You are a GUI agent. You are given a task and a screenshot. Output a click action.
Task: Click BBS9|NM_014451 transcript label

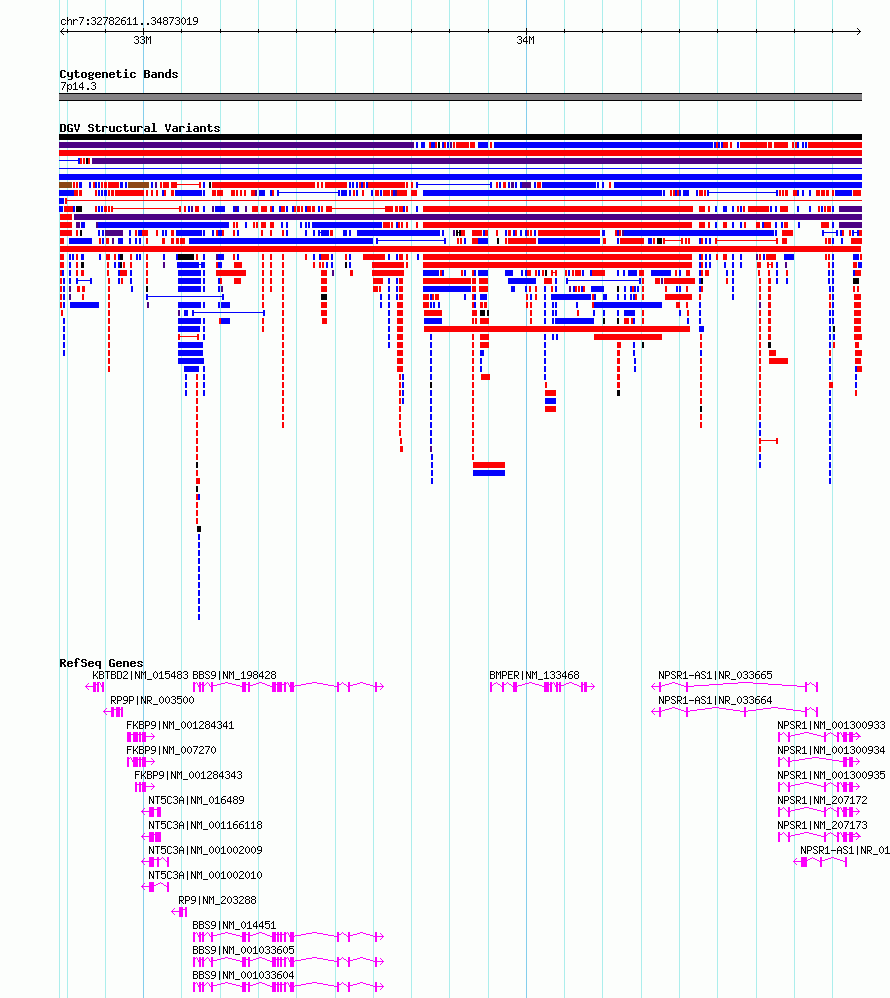point(234,925)
